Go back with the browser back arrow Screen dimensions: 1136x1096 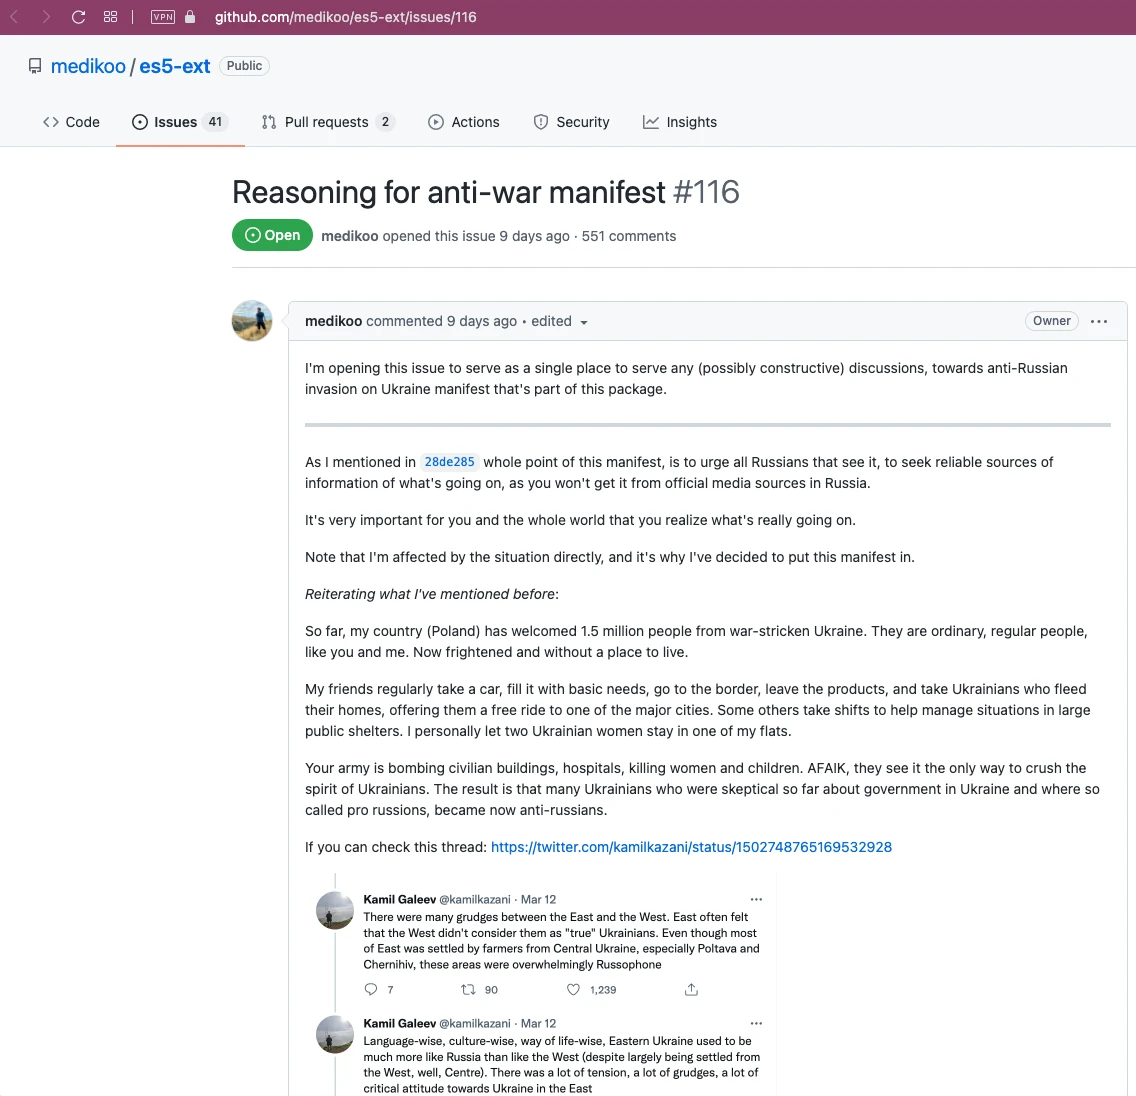click(x=14, y=17)
